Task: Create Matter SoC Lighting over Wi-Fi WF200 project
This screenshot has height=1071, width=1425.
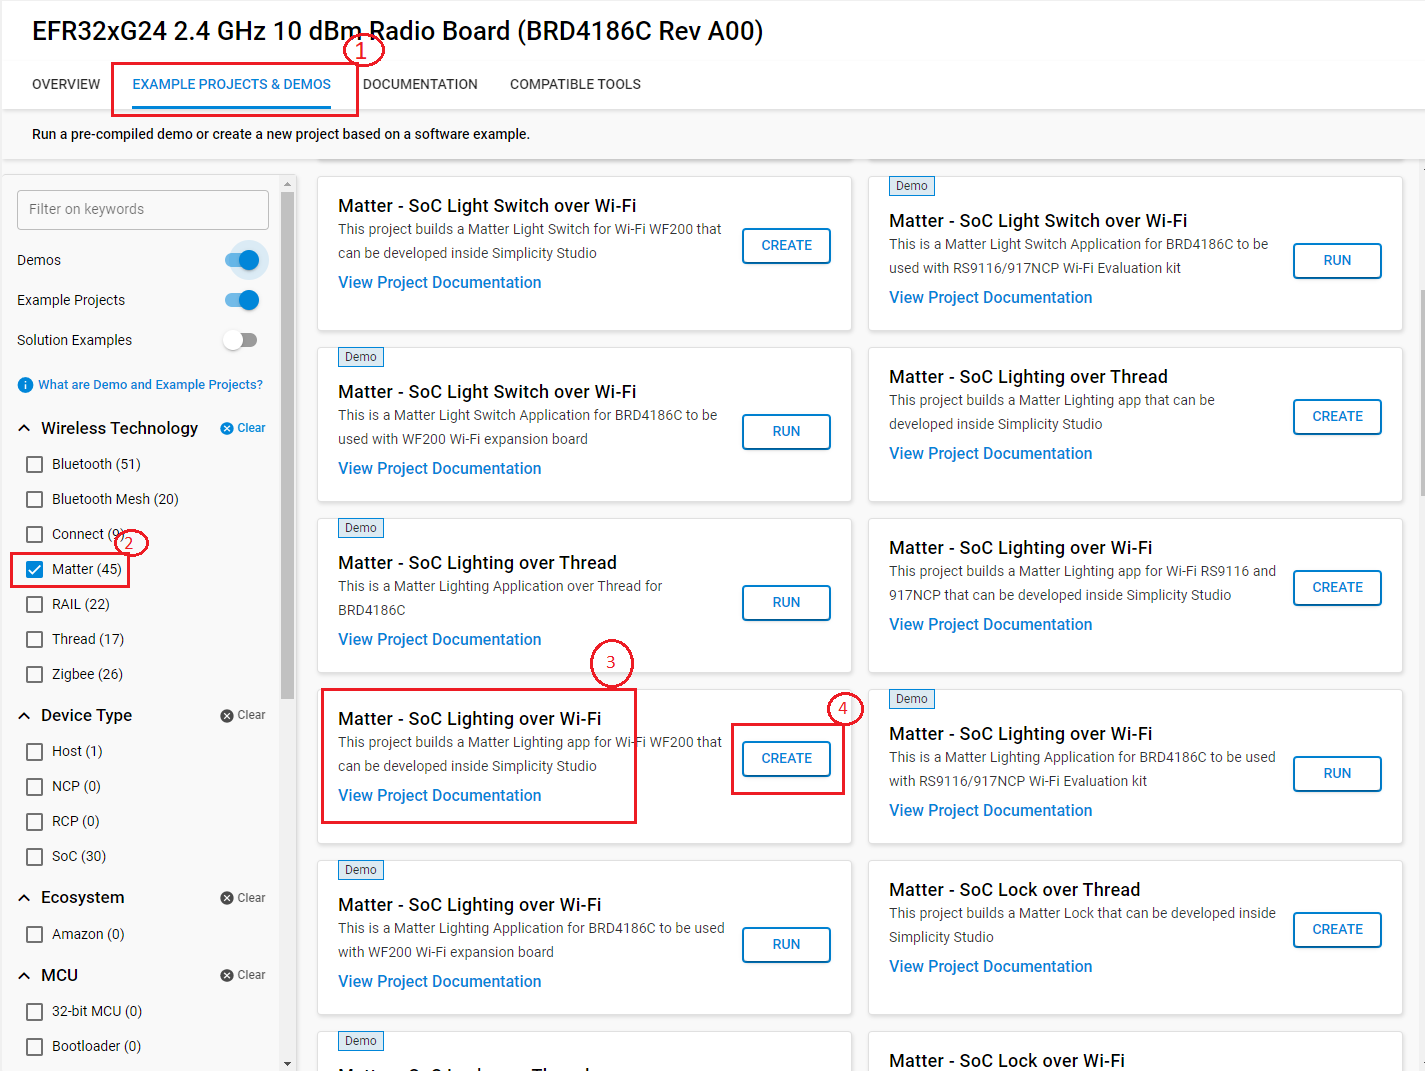Action: (786, 758)
